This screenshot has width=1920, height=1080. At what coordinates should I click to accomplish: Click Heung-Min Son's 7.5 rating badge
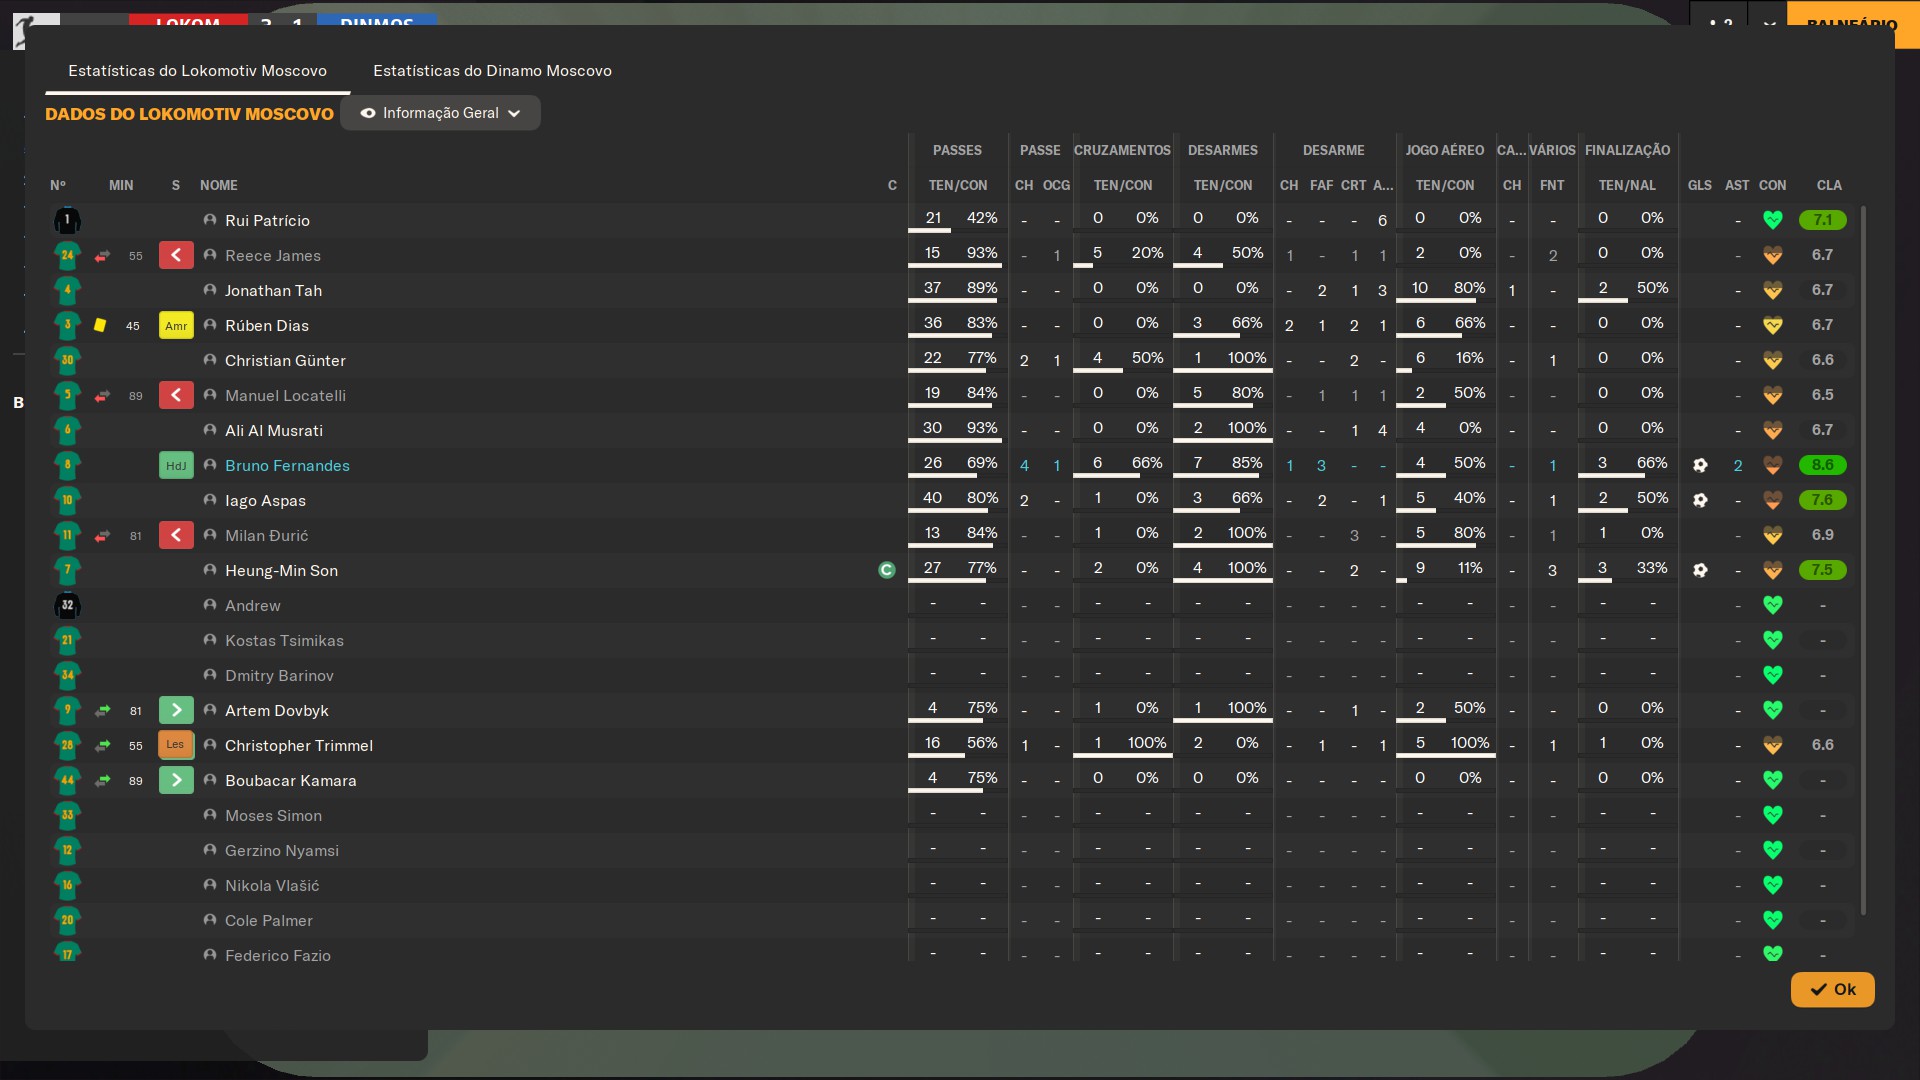[1822, 570]
